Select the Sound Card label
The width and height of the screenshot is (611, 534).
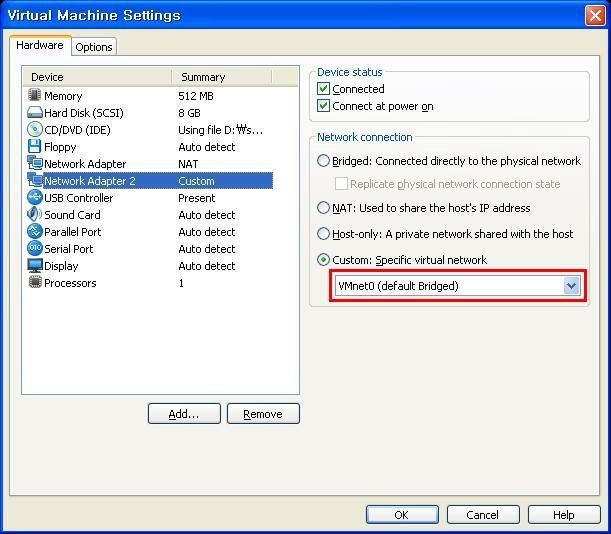point(72,215)
